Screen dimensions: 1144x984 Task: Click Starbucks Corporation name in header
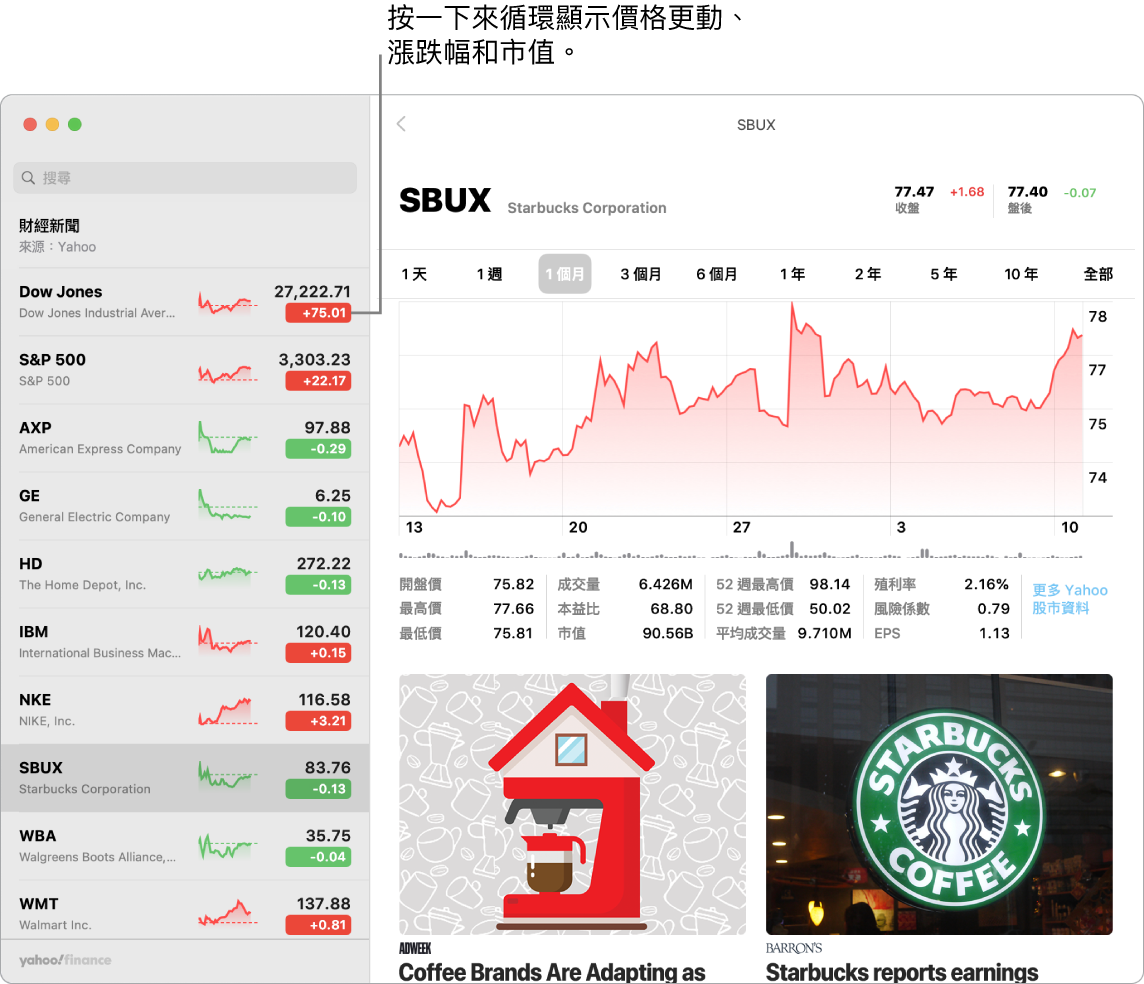click(587, 208)
